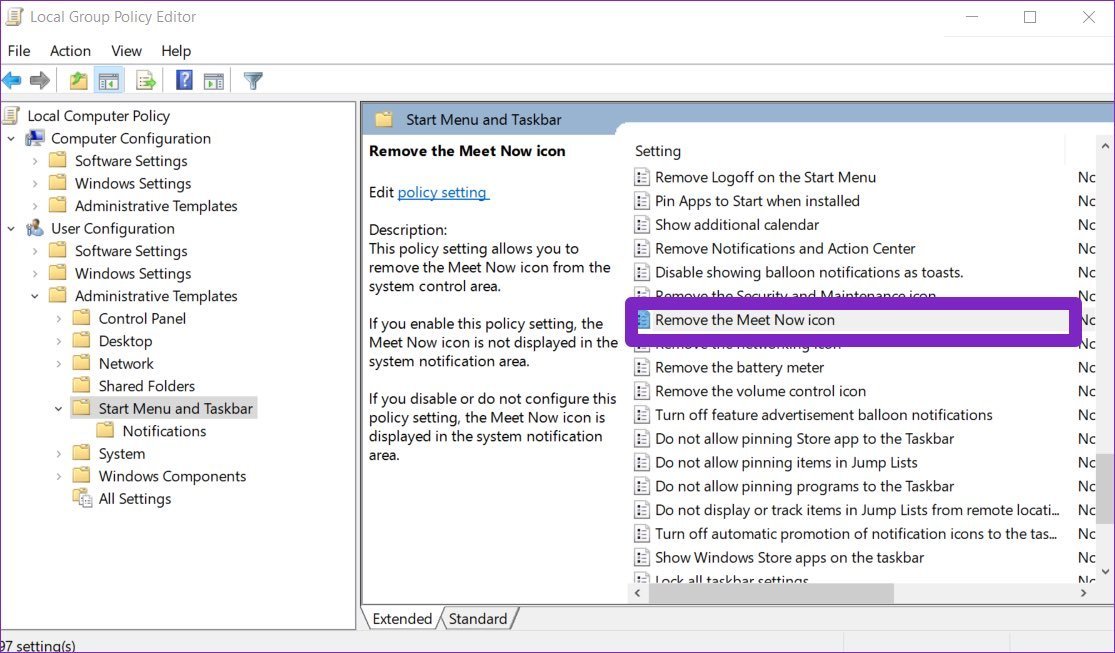The height and width of the screenshot is (653, 1115).
Task: Open the View menu
Action: point(126,51)
